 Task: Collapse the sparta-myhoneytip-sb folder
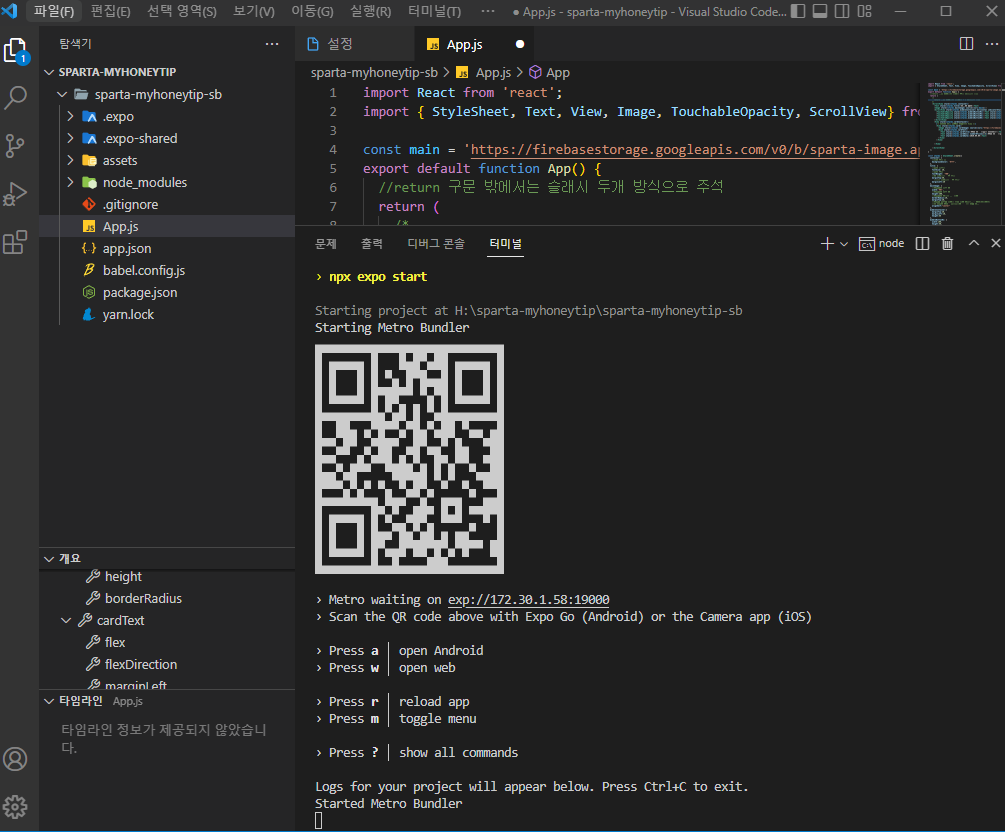click(x=62, y=94)
